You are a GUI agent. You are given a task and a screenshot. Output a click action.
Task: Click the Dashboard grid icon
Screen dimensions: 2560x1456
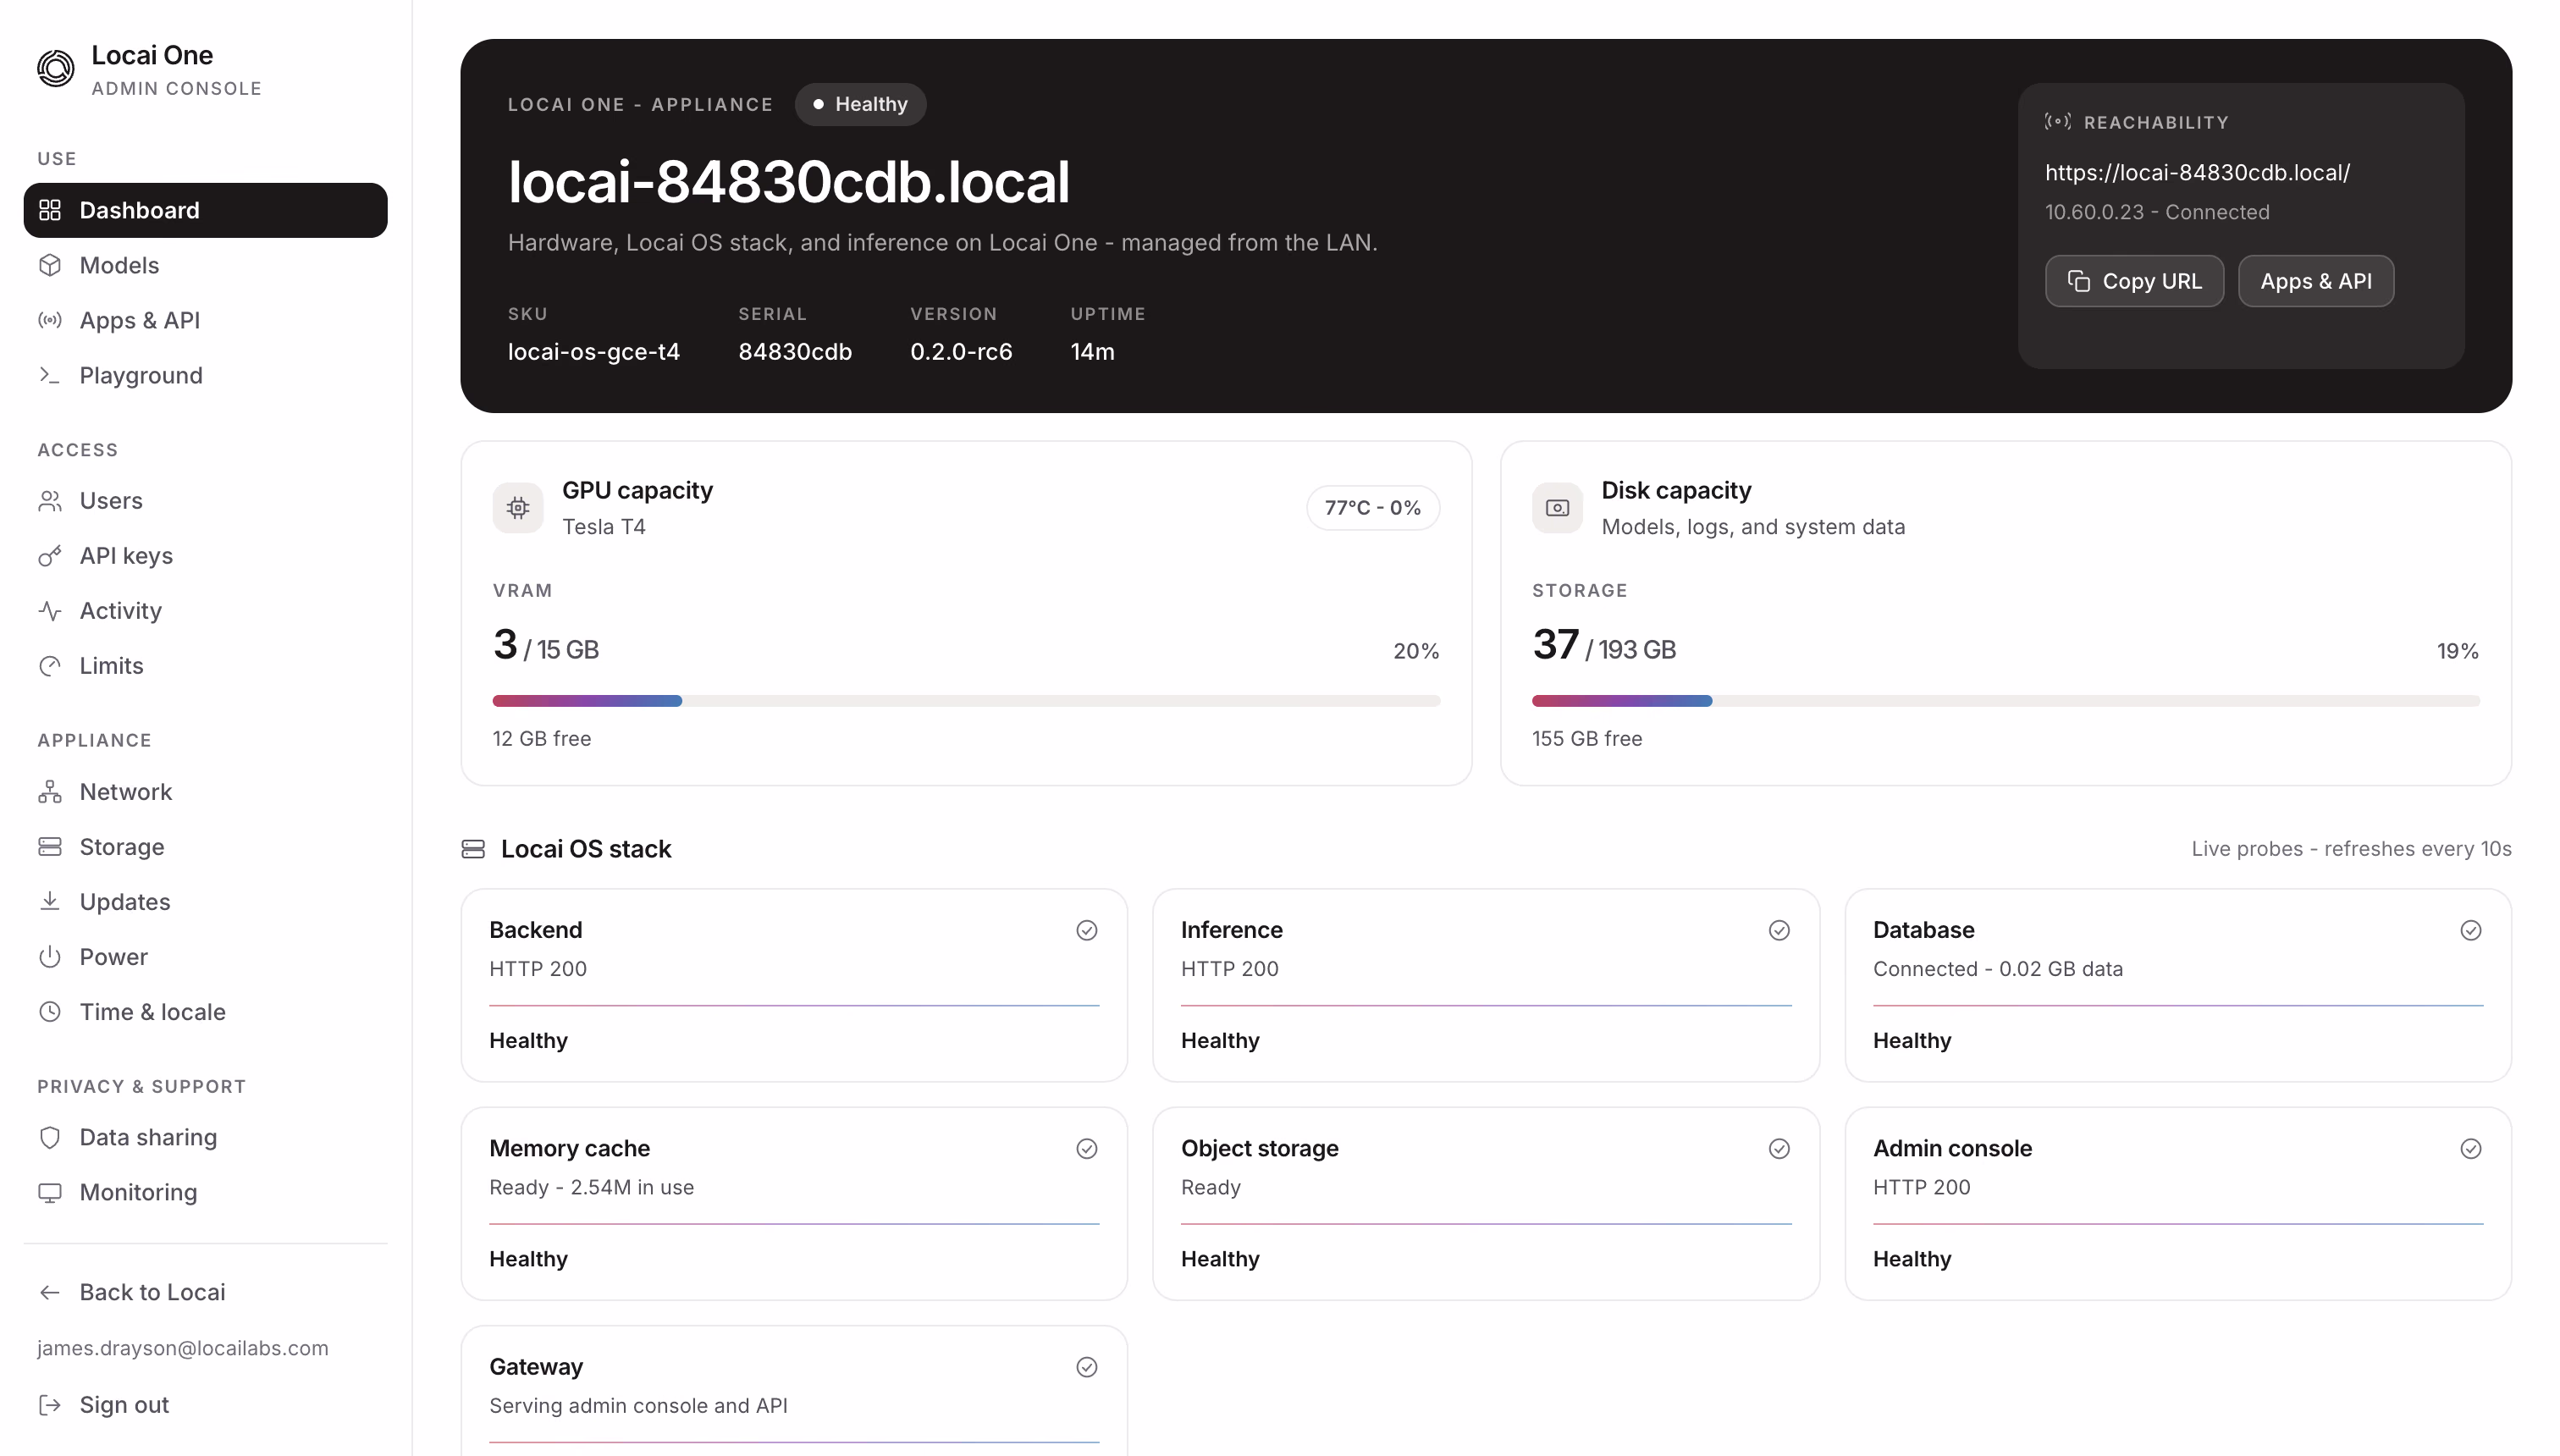[50, 210]
